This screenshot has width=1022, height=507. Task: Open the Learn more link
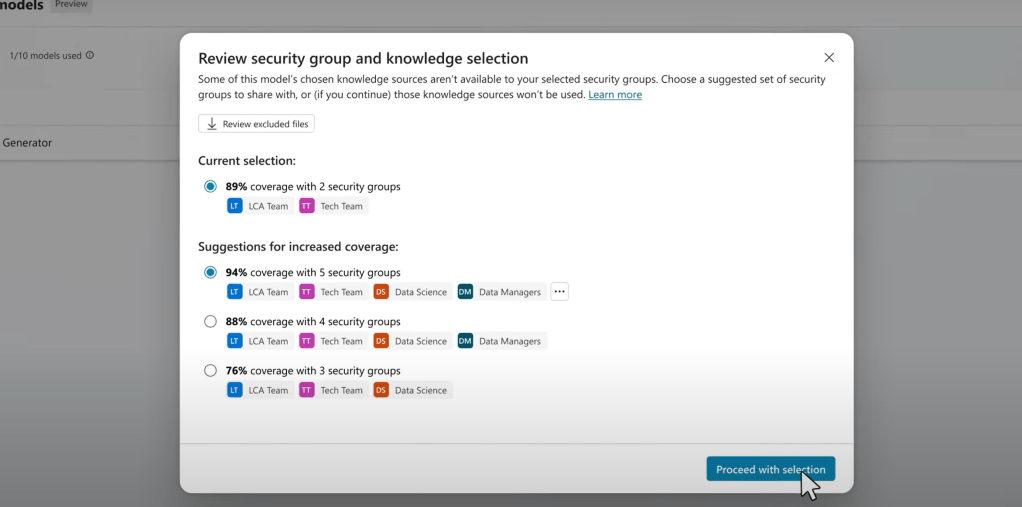(615, 95)
